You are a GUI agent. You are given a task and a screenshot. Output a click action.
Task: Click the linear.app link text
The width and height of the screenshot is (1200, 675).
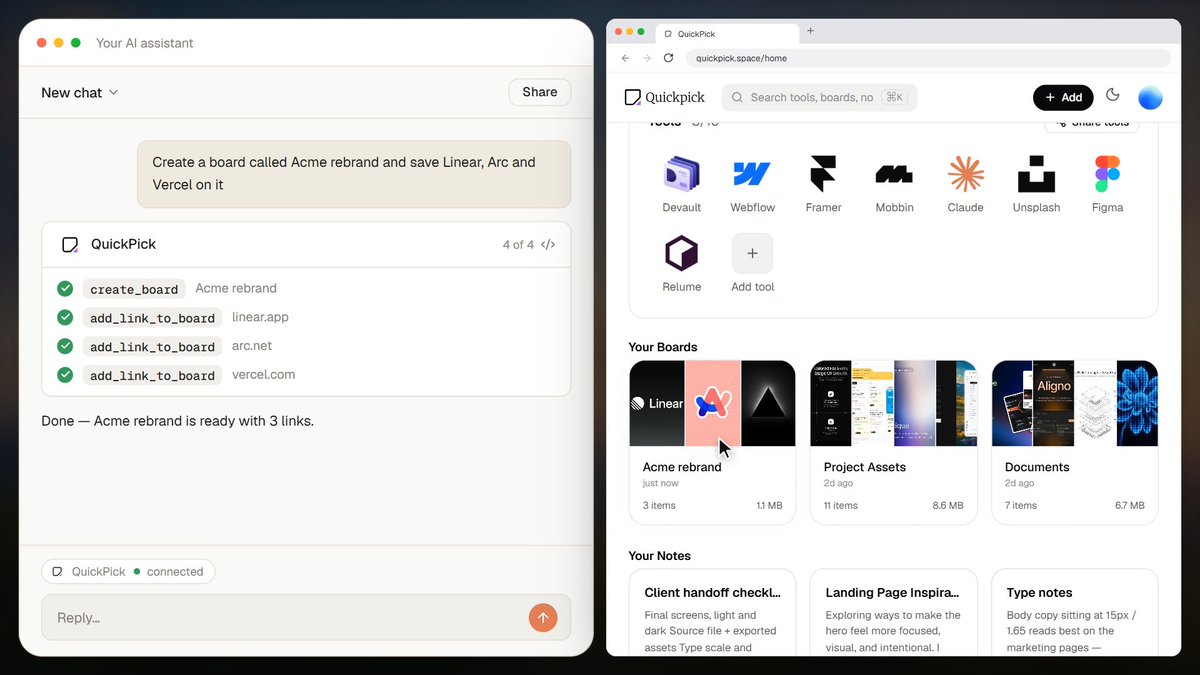pos(260,317)
